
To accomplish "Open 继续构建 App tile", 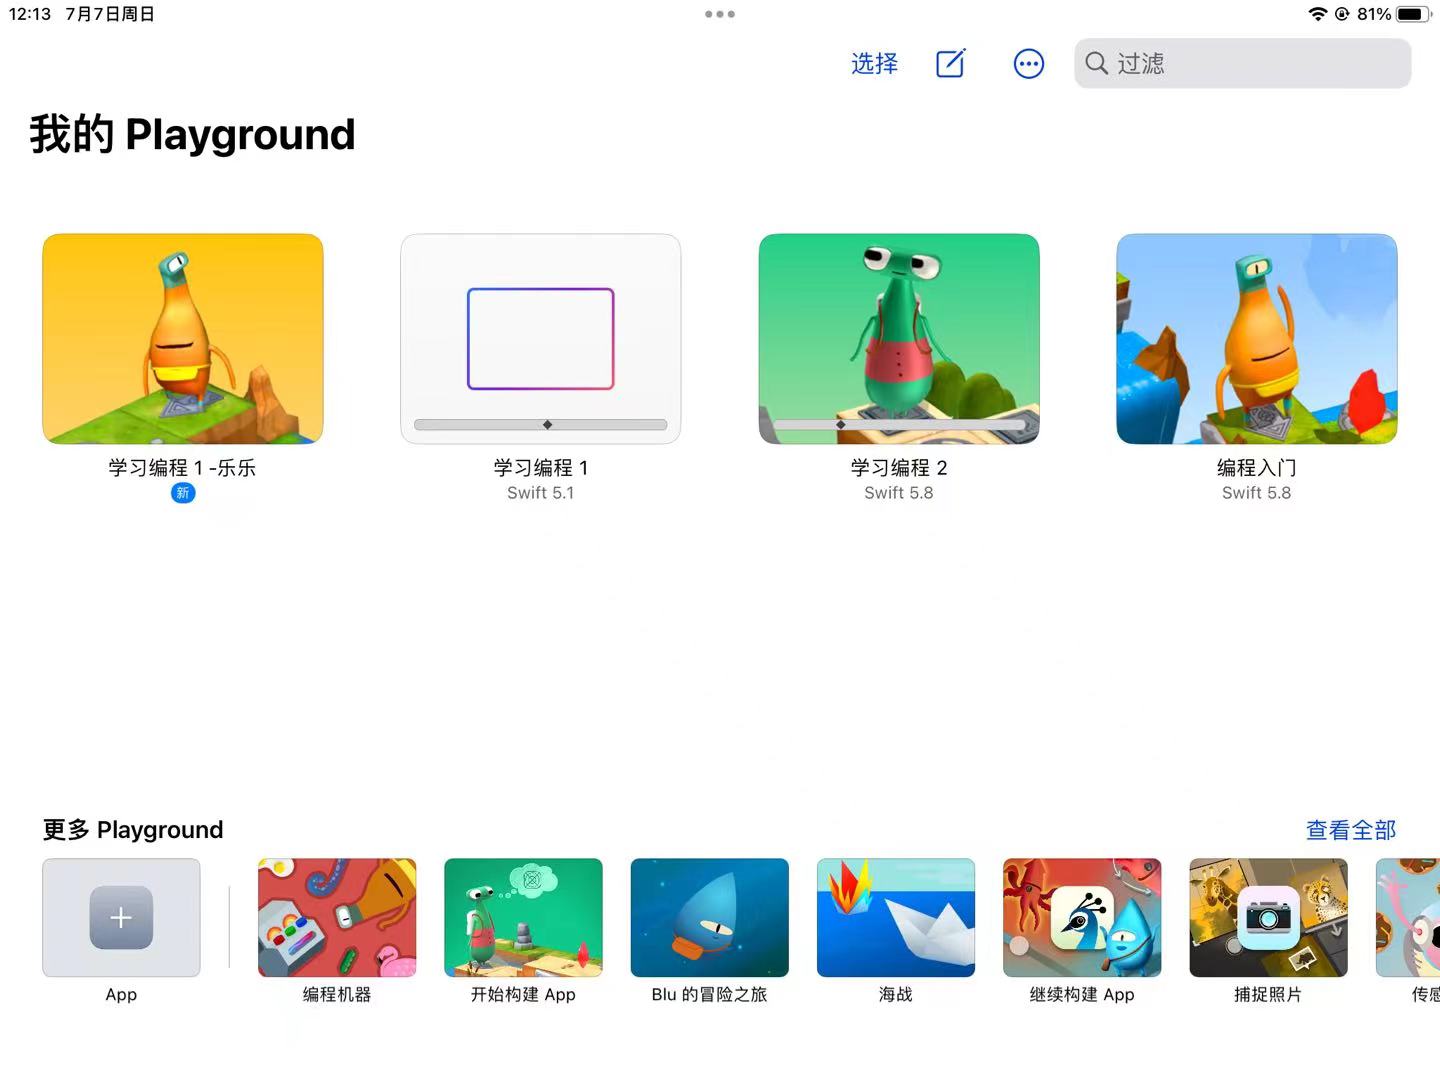I will click(x=1082, y=917).
